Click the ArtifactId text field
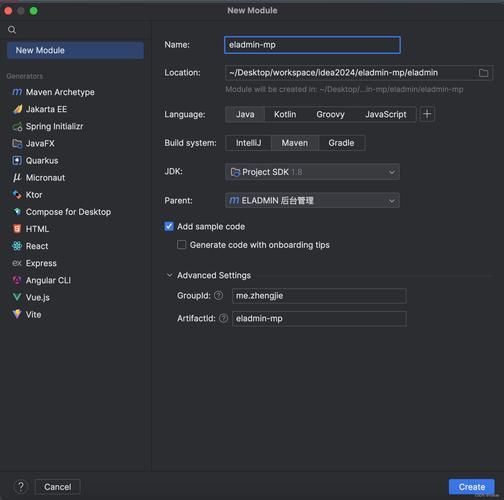The height and width of the screenshot is (500, 504). (319, 319)
